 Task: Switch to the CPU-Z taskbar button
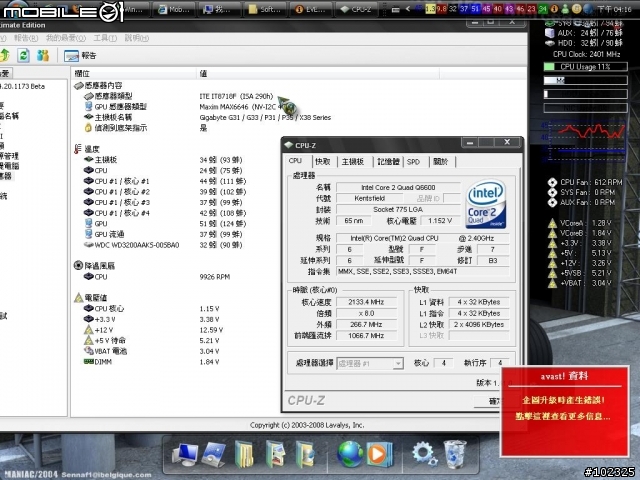(356, 9)
